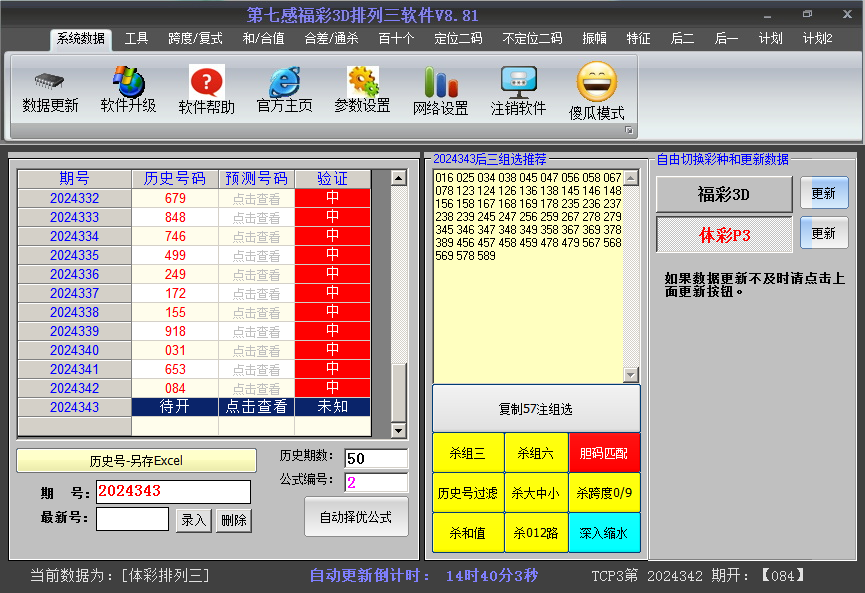Click the red 胆码匹配 button
The image size is (865, 593).
[604, 453]
